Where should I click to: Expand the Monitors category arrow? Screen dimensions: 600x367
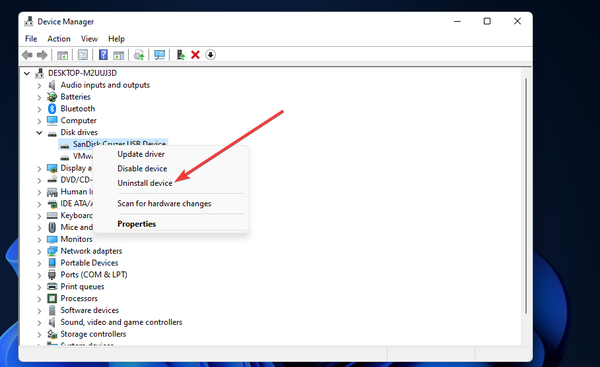point(39,240)
